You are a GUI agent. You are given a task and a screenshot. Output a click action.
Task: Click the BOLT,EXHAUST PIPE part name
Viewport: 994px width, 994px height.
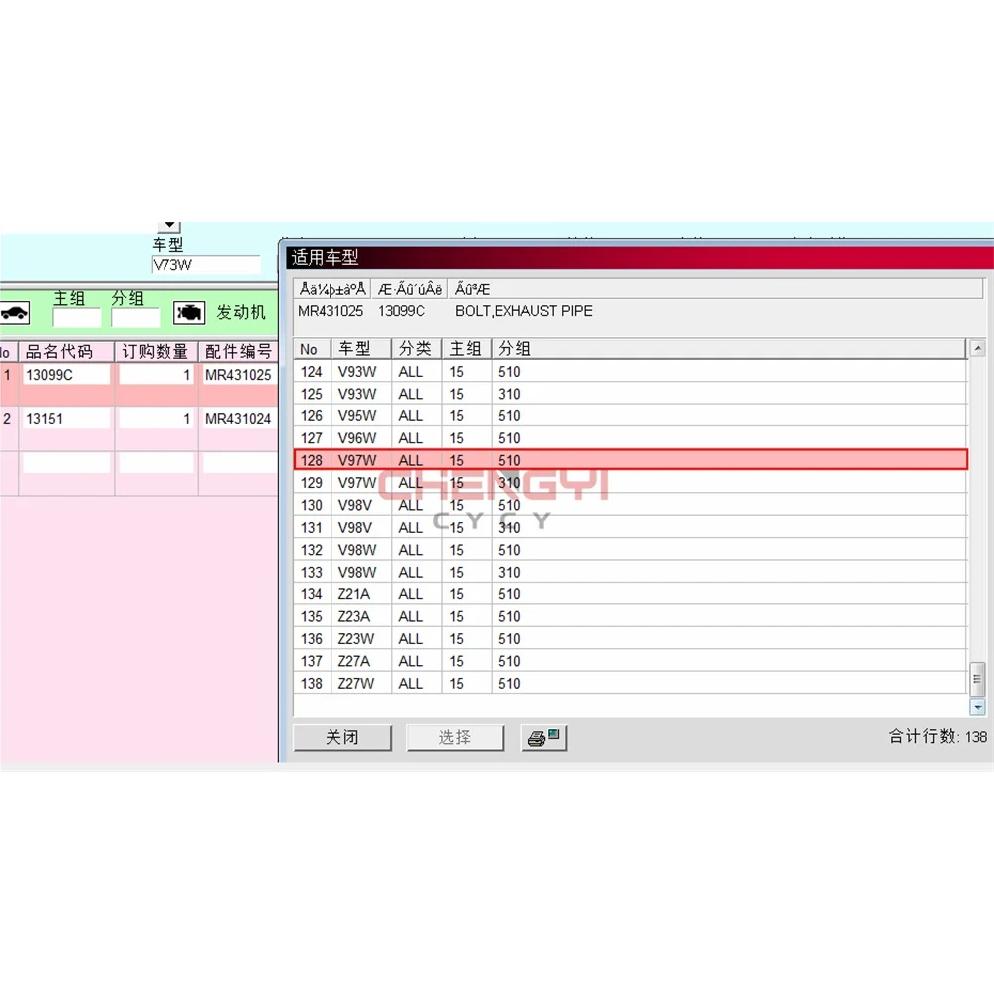[524, 311]
